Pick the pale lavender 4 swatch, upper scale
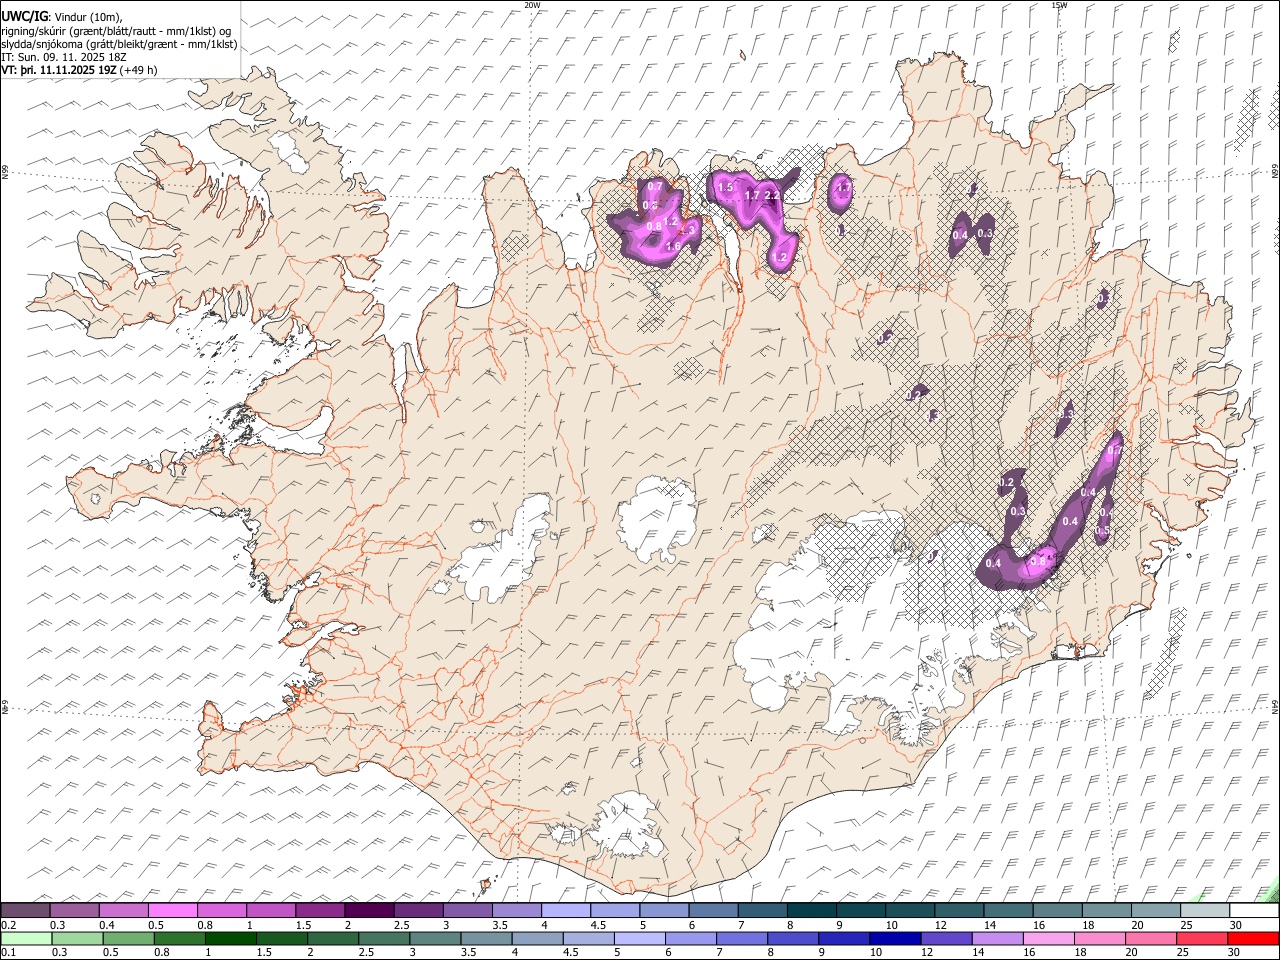The width and height of the screenshot is (1280, 960). coord(565,911)
